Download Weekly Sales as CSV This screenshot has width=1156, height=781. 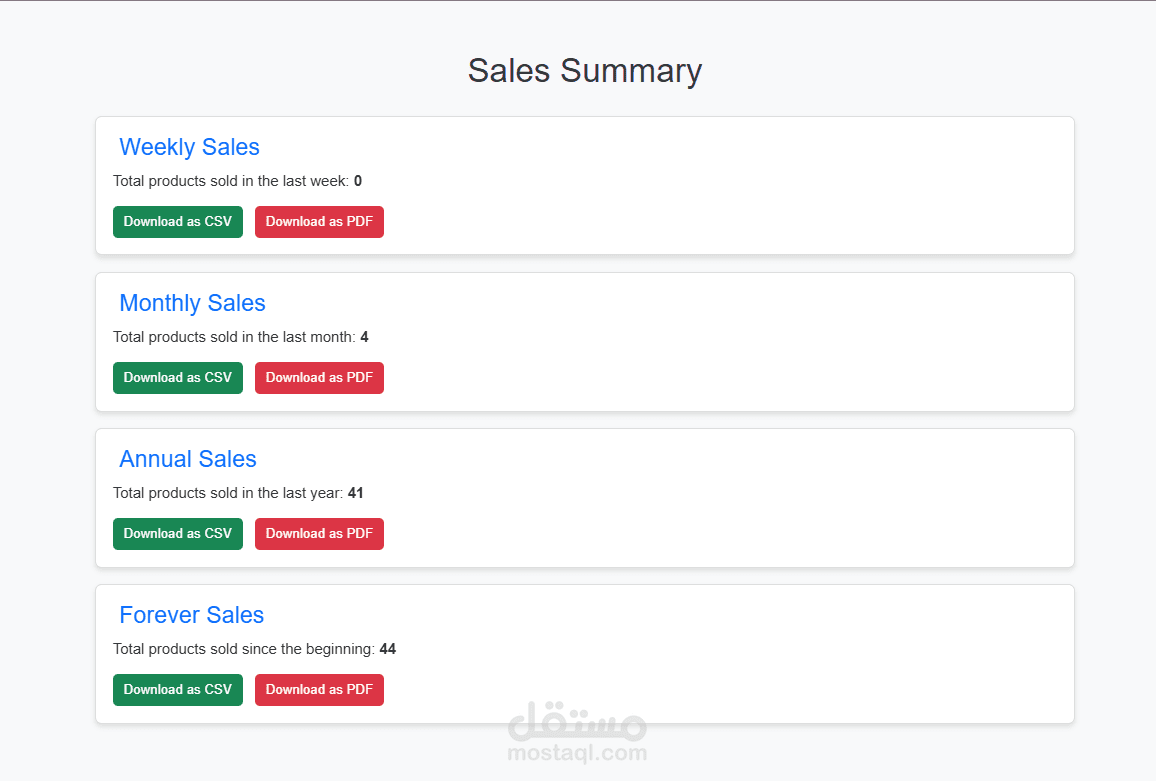[178, 222]
